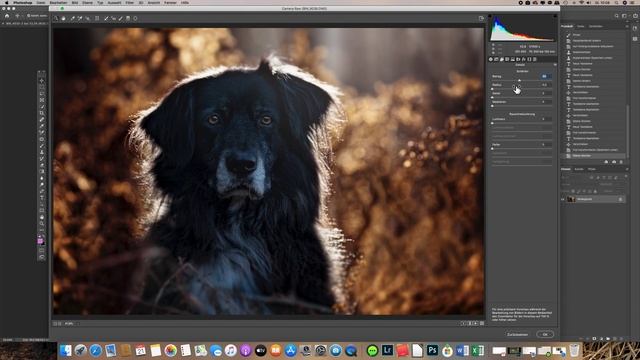Open the Presets panel icon
The width and height of the screenshot is (640, 360).
click(534, 59)
